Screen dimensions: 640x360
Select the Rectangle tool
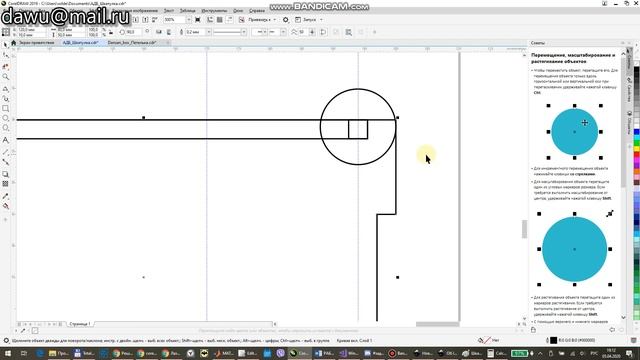(x=5, y=109)
